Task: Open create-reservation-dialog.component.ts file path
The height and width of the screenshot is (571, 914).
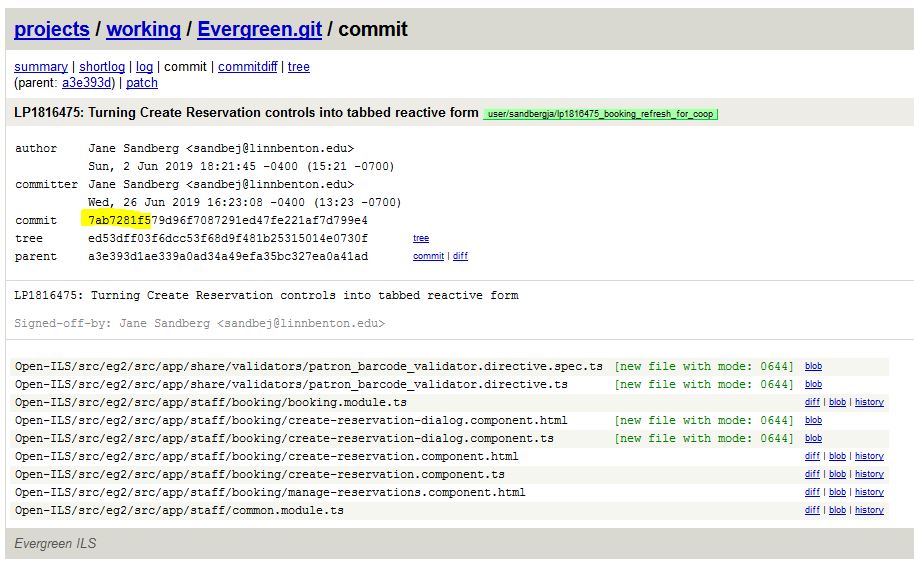Action: [x=284, y=438]
